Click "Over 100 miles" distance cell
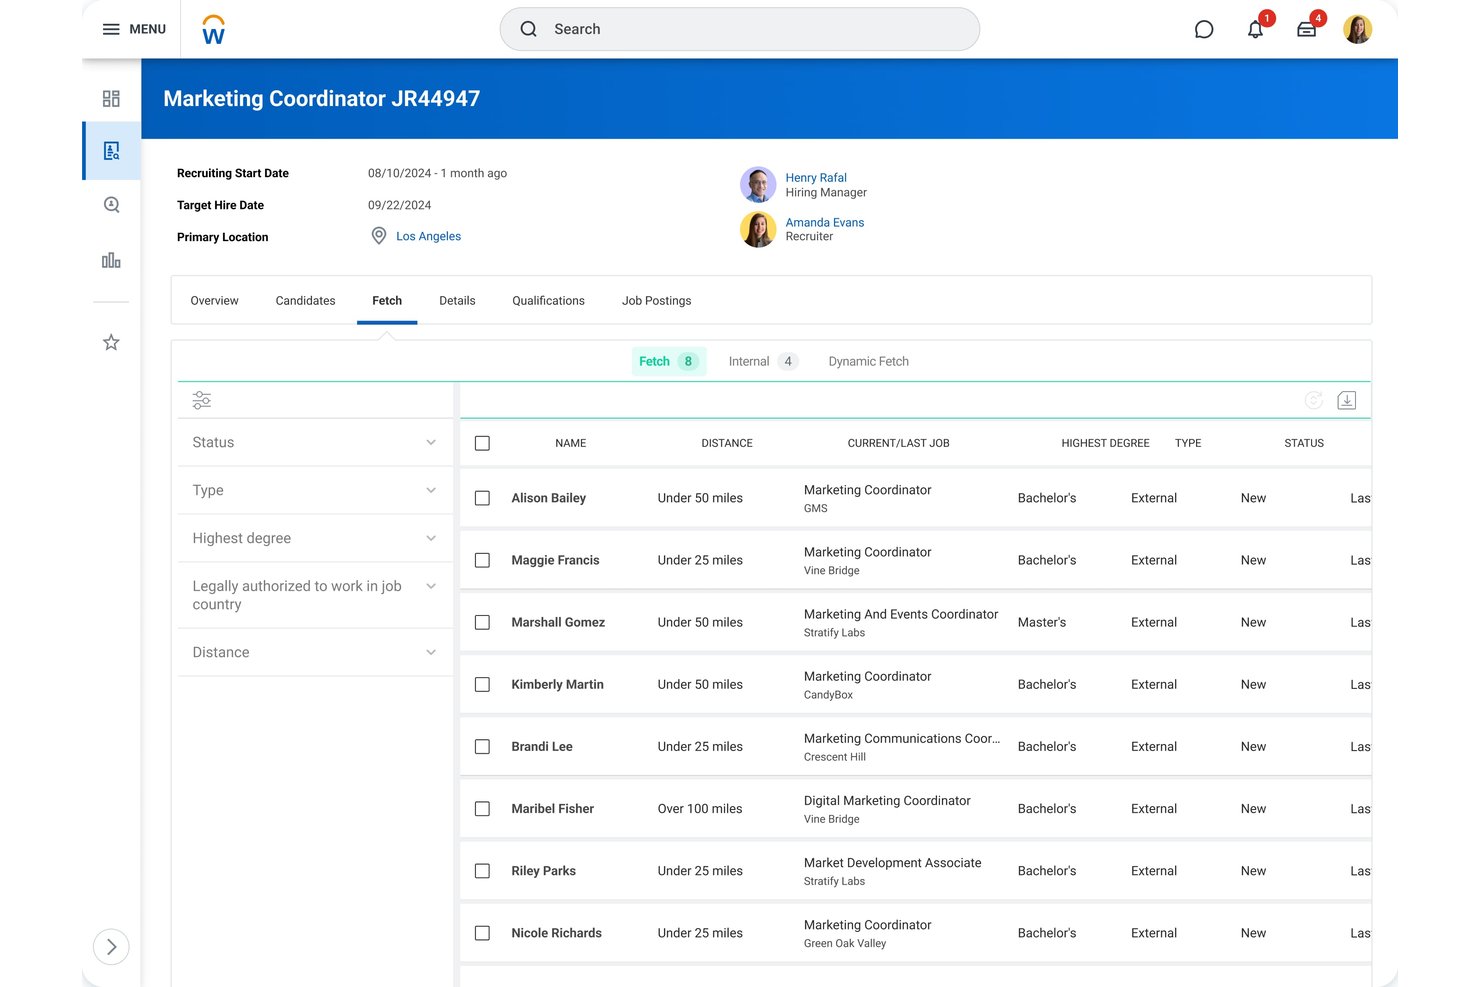The width and height of the screenshot is (1480, 987). click(x=700, y=809)
